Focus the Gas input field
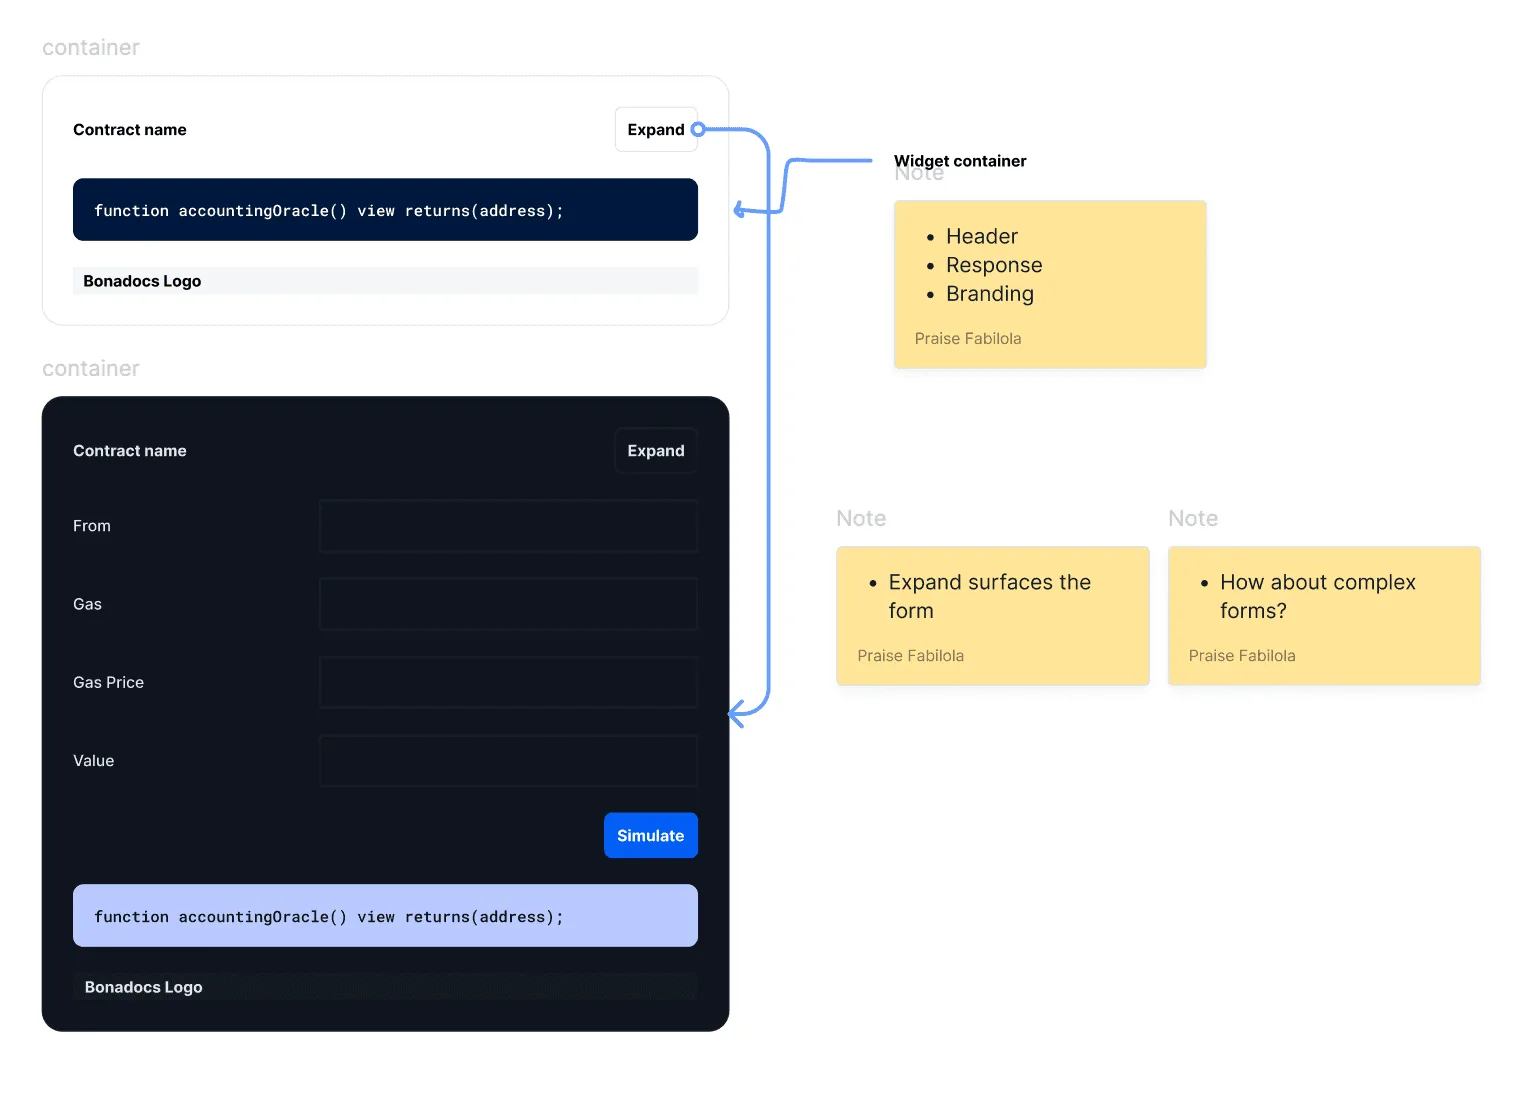 (x=508, y=604)
